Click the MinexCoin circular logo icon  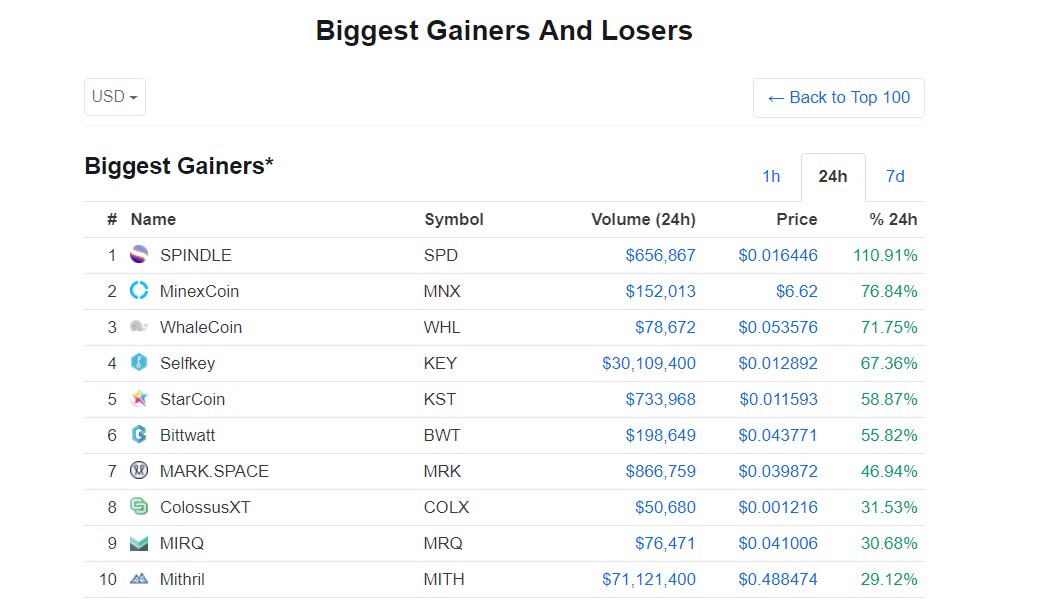[x=138, y=290]
